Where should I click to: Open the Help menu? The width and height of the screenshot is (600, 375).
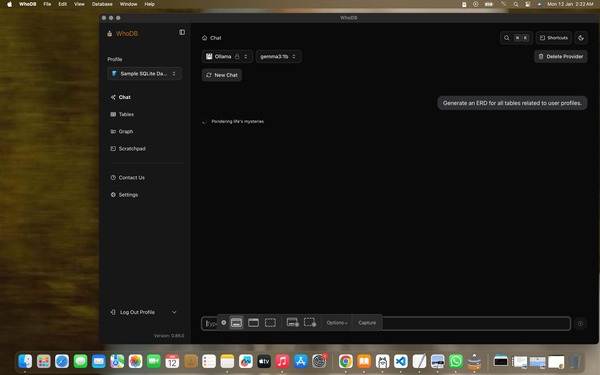150,4
